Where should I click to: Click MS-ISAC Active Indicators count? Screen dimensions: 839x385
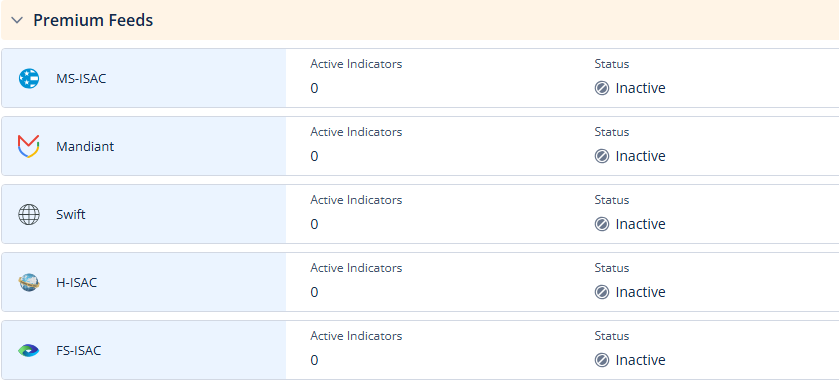point(314,88)
